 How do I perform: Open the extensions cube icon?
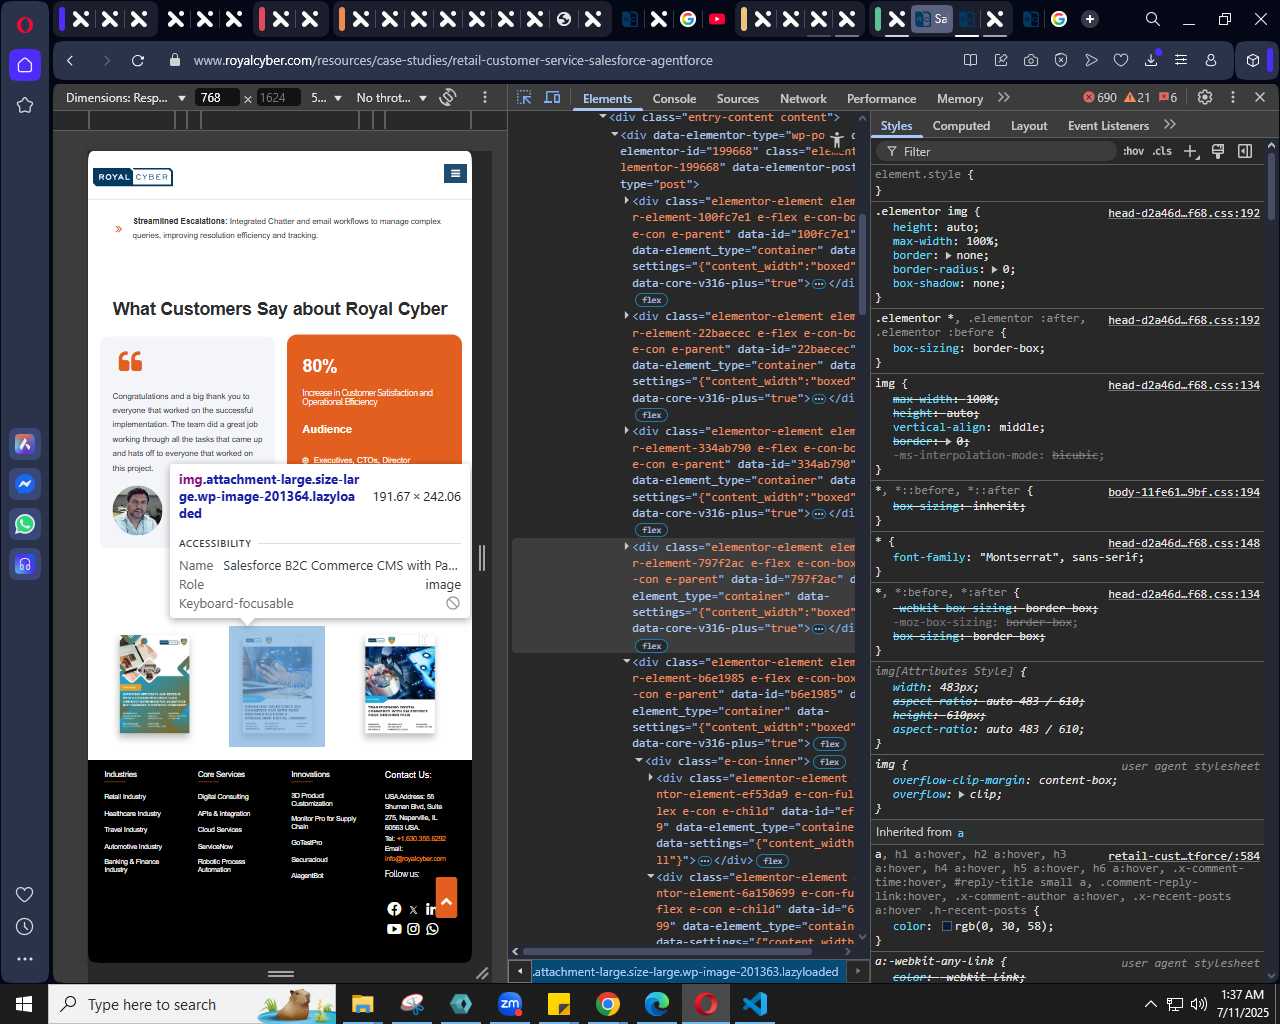pos(1253,61)
